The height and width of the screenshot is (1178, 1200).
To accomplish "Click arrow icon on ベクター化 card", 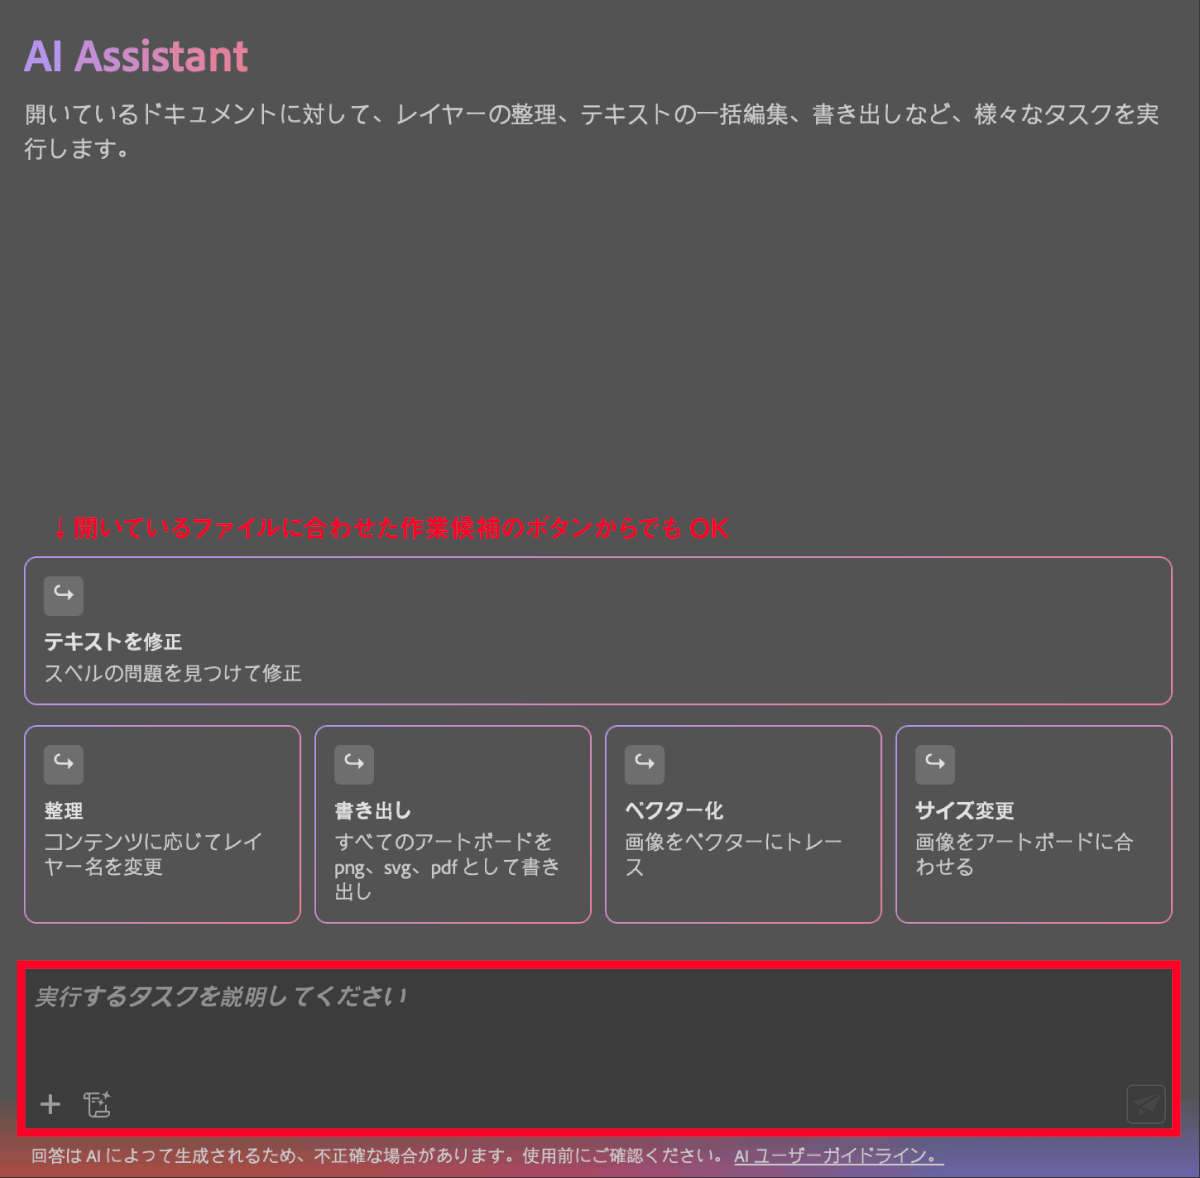I will coord(645,764).
